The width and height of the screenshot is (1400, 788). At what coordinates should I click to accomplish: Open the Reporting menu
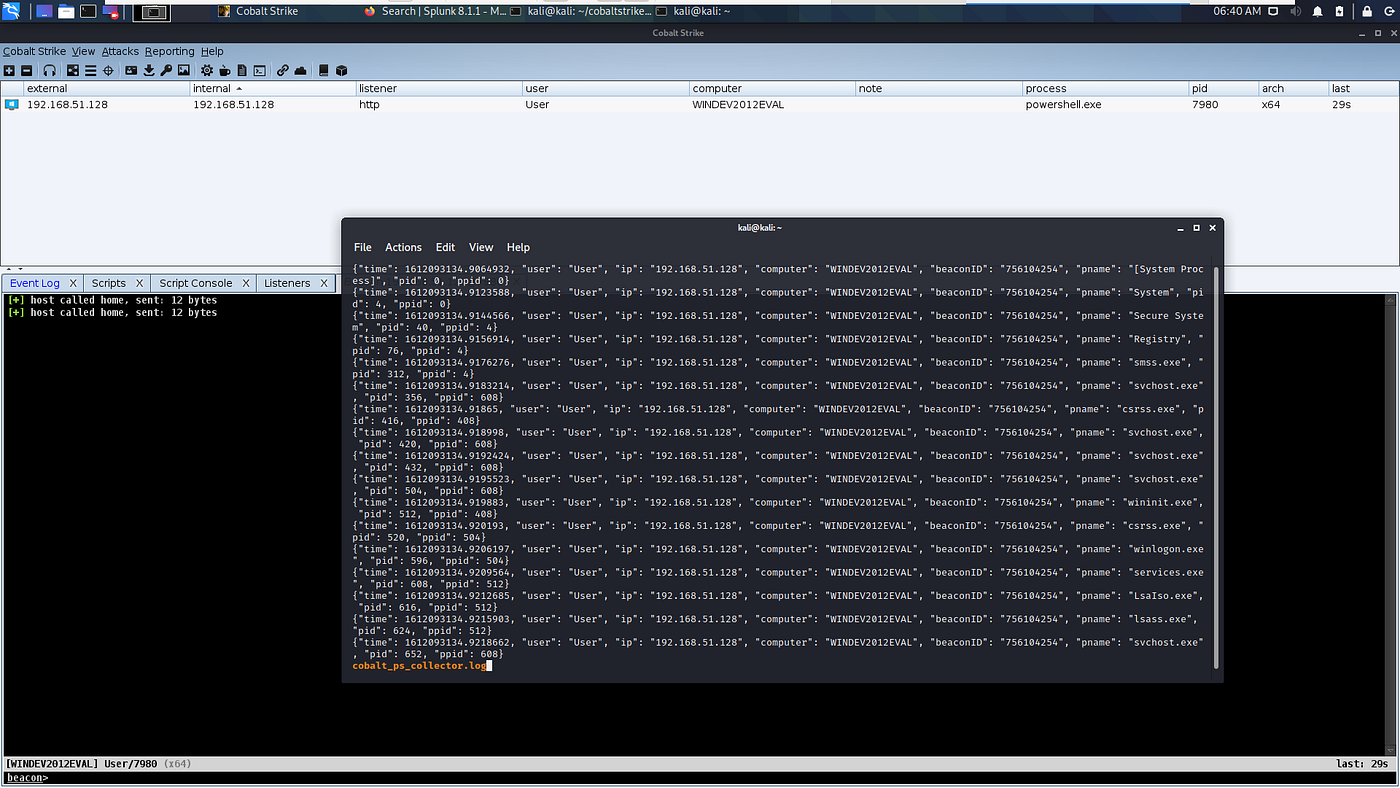pyautogui.click(x=169, y=51)
